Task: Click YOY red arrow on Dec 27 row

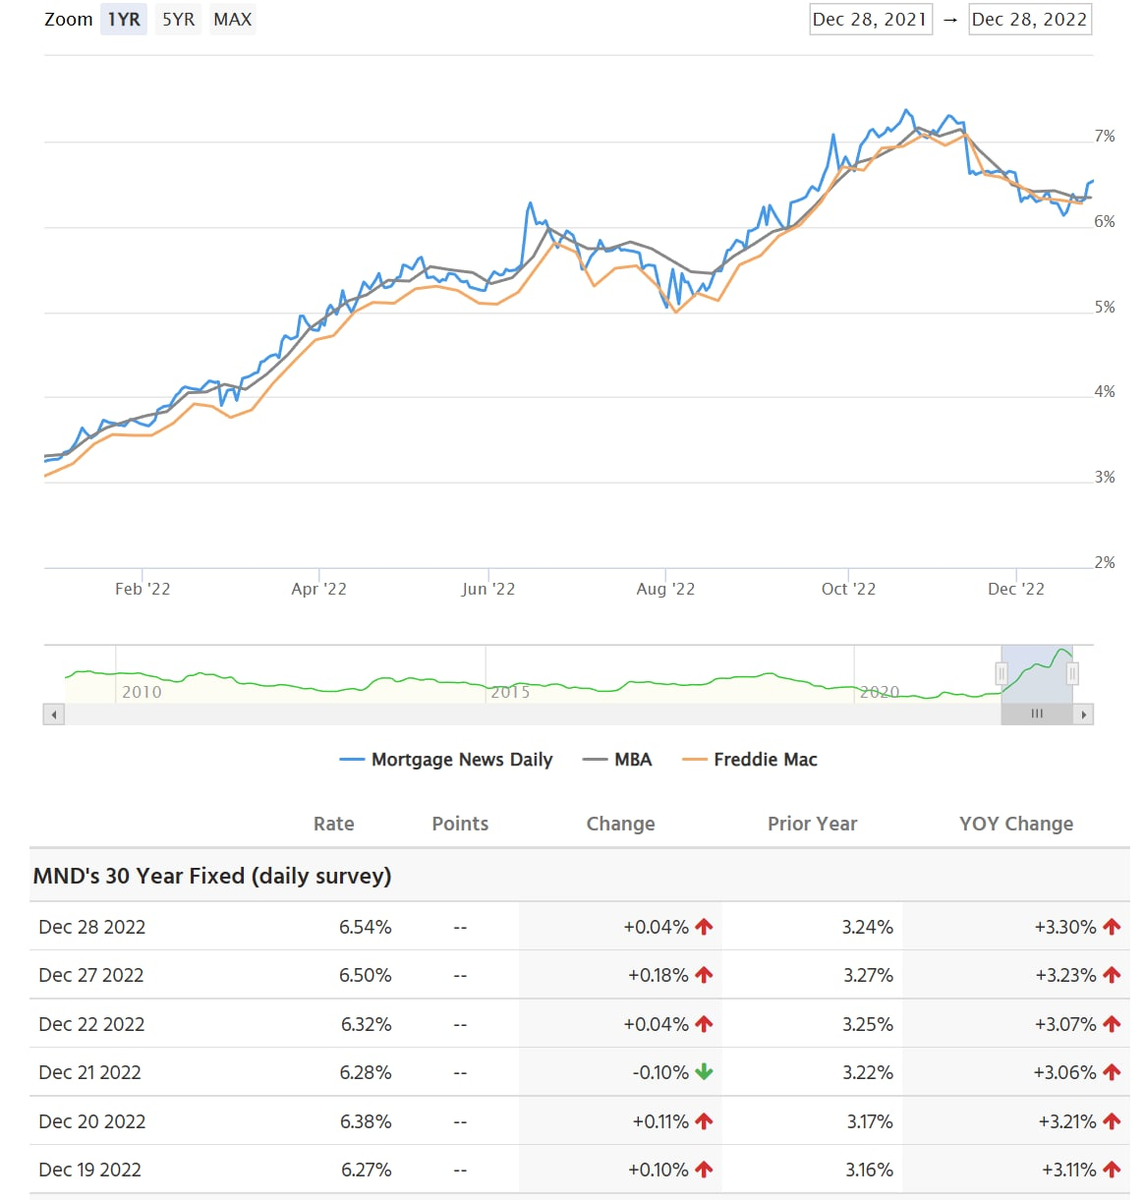Action: 1111,975
